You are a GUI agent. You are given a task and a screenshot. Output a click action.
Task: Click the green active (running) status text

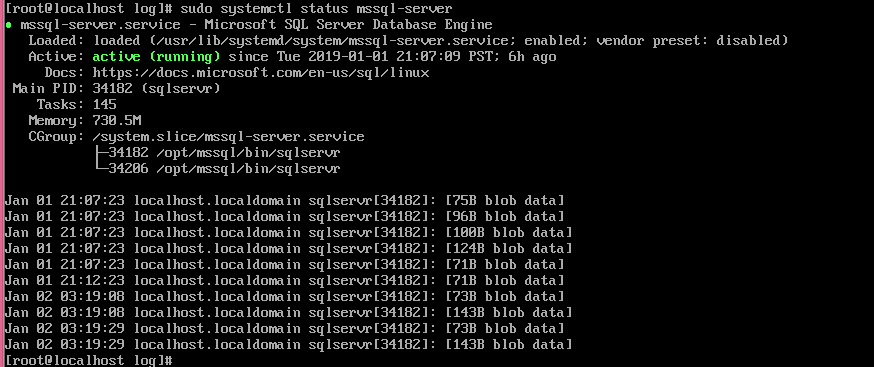pyautogui.click(x=156, y=57)
